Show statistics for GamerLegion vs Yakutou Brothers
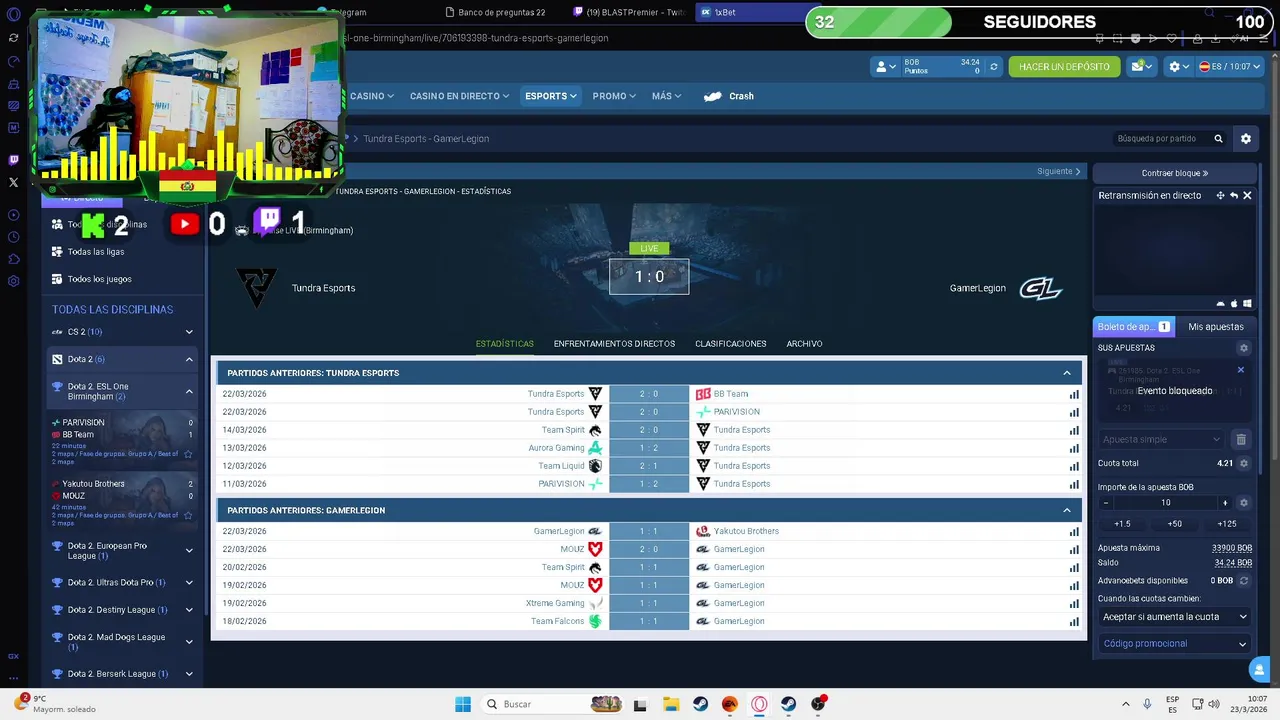Viewport: 1280px width, 720px height. [1074, 532]
